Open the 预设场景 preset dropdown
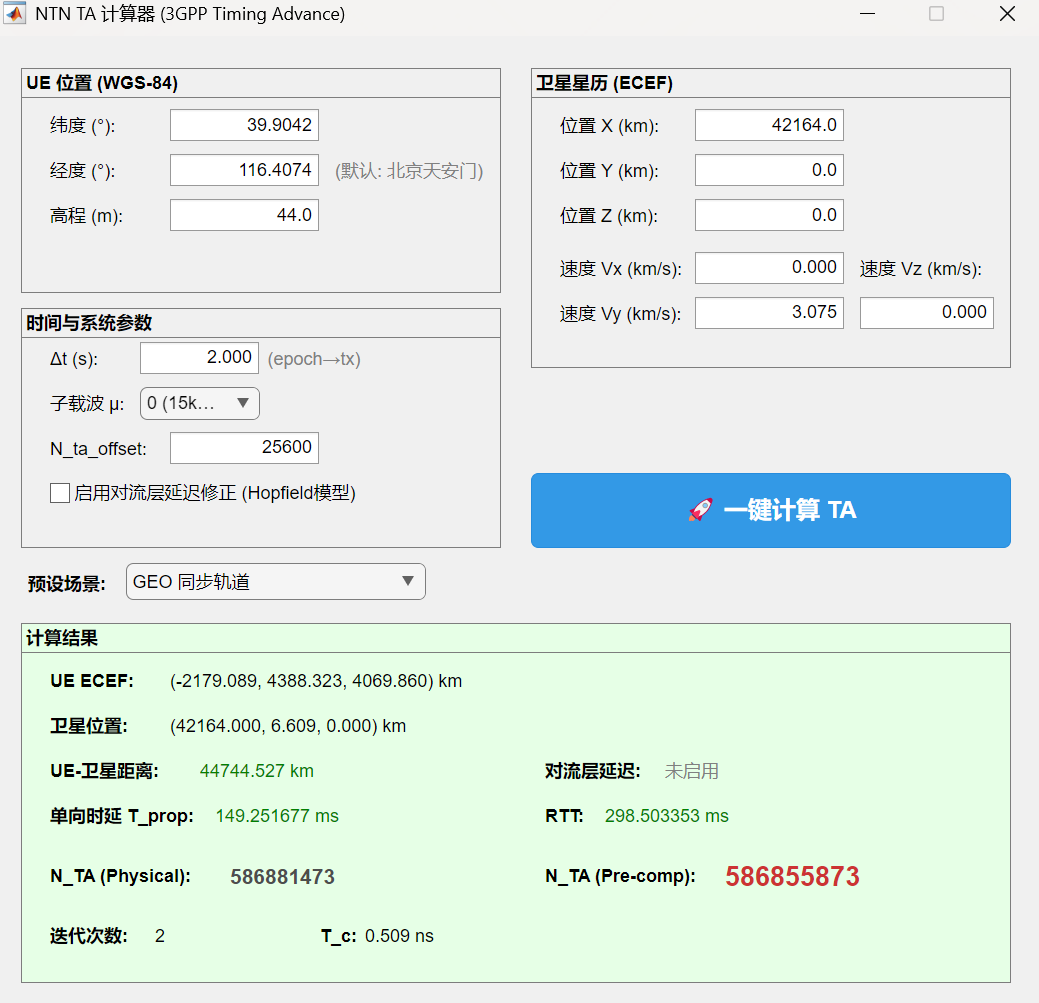 (x=275, y=581)
